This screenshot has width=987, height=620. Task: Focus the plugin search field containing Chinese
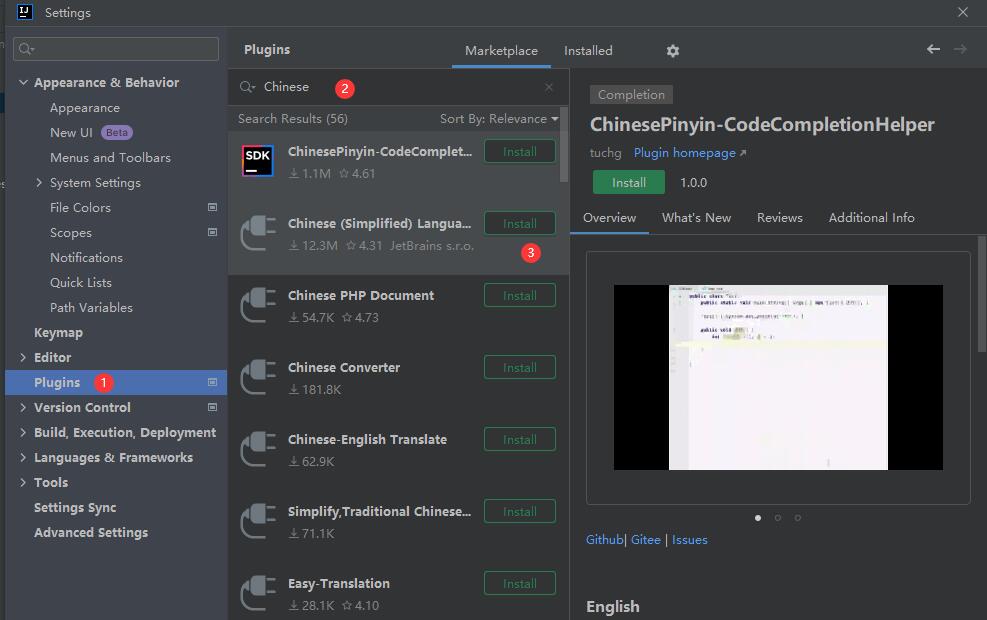tap(397, 87)
